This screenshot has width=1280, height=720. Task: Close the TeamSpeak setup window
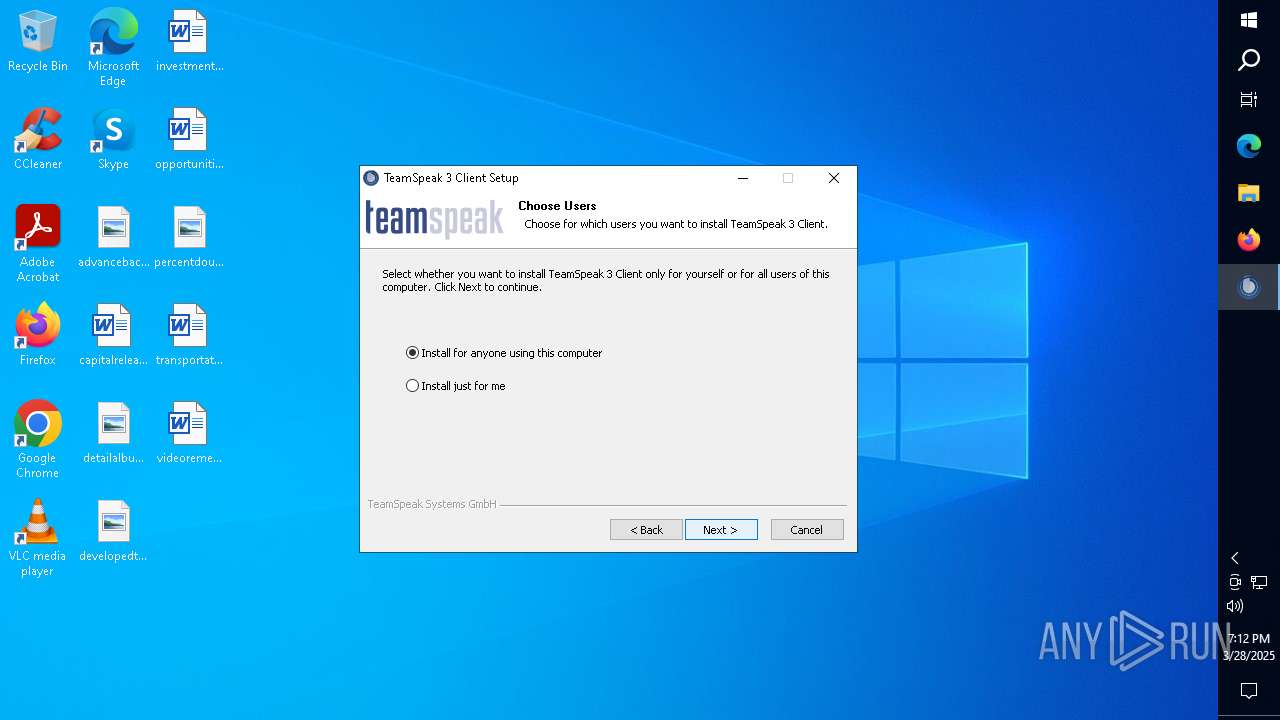click(x=834, y=178)
